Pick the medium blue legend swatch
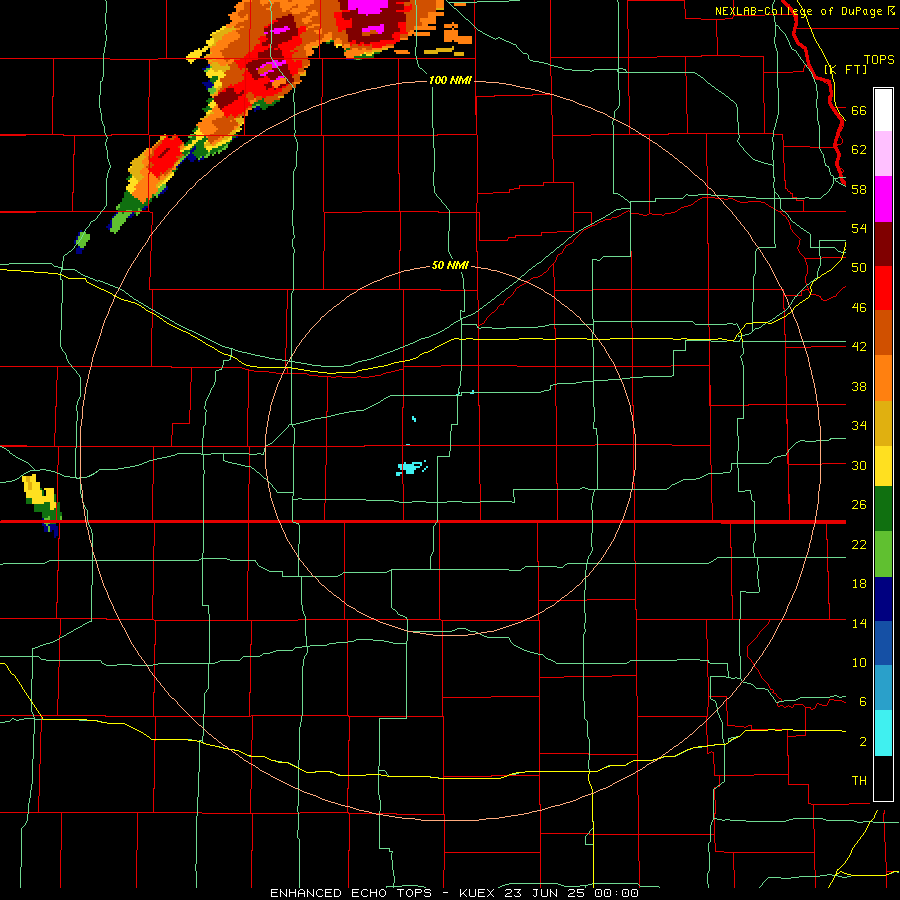 (x=883, y=643)
